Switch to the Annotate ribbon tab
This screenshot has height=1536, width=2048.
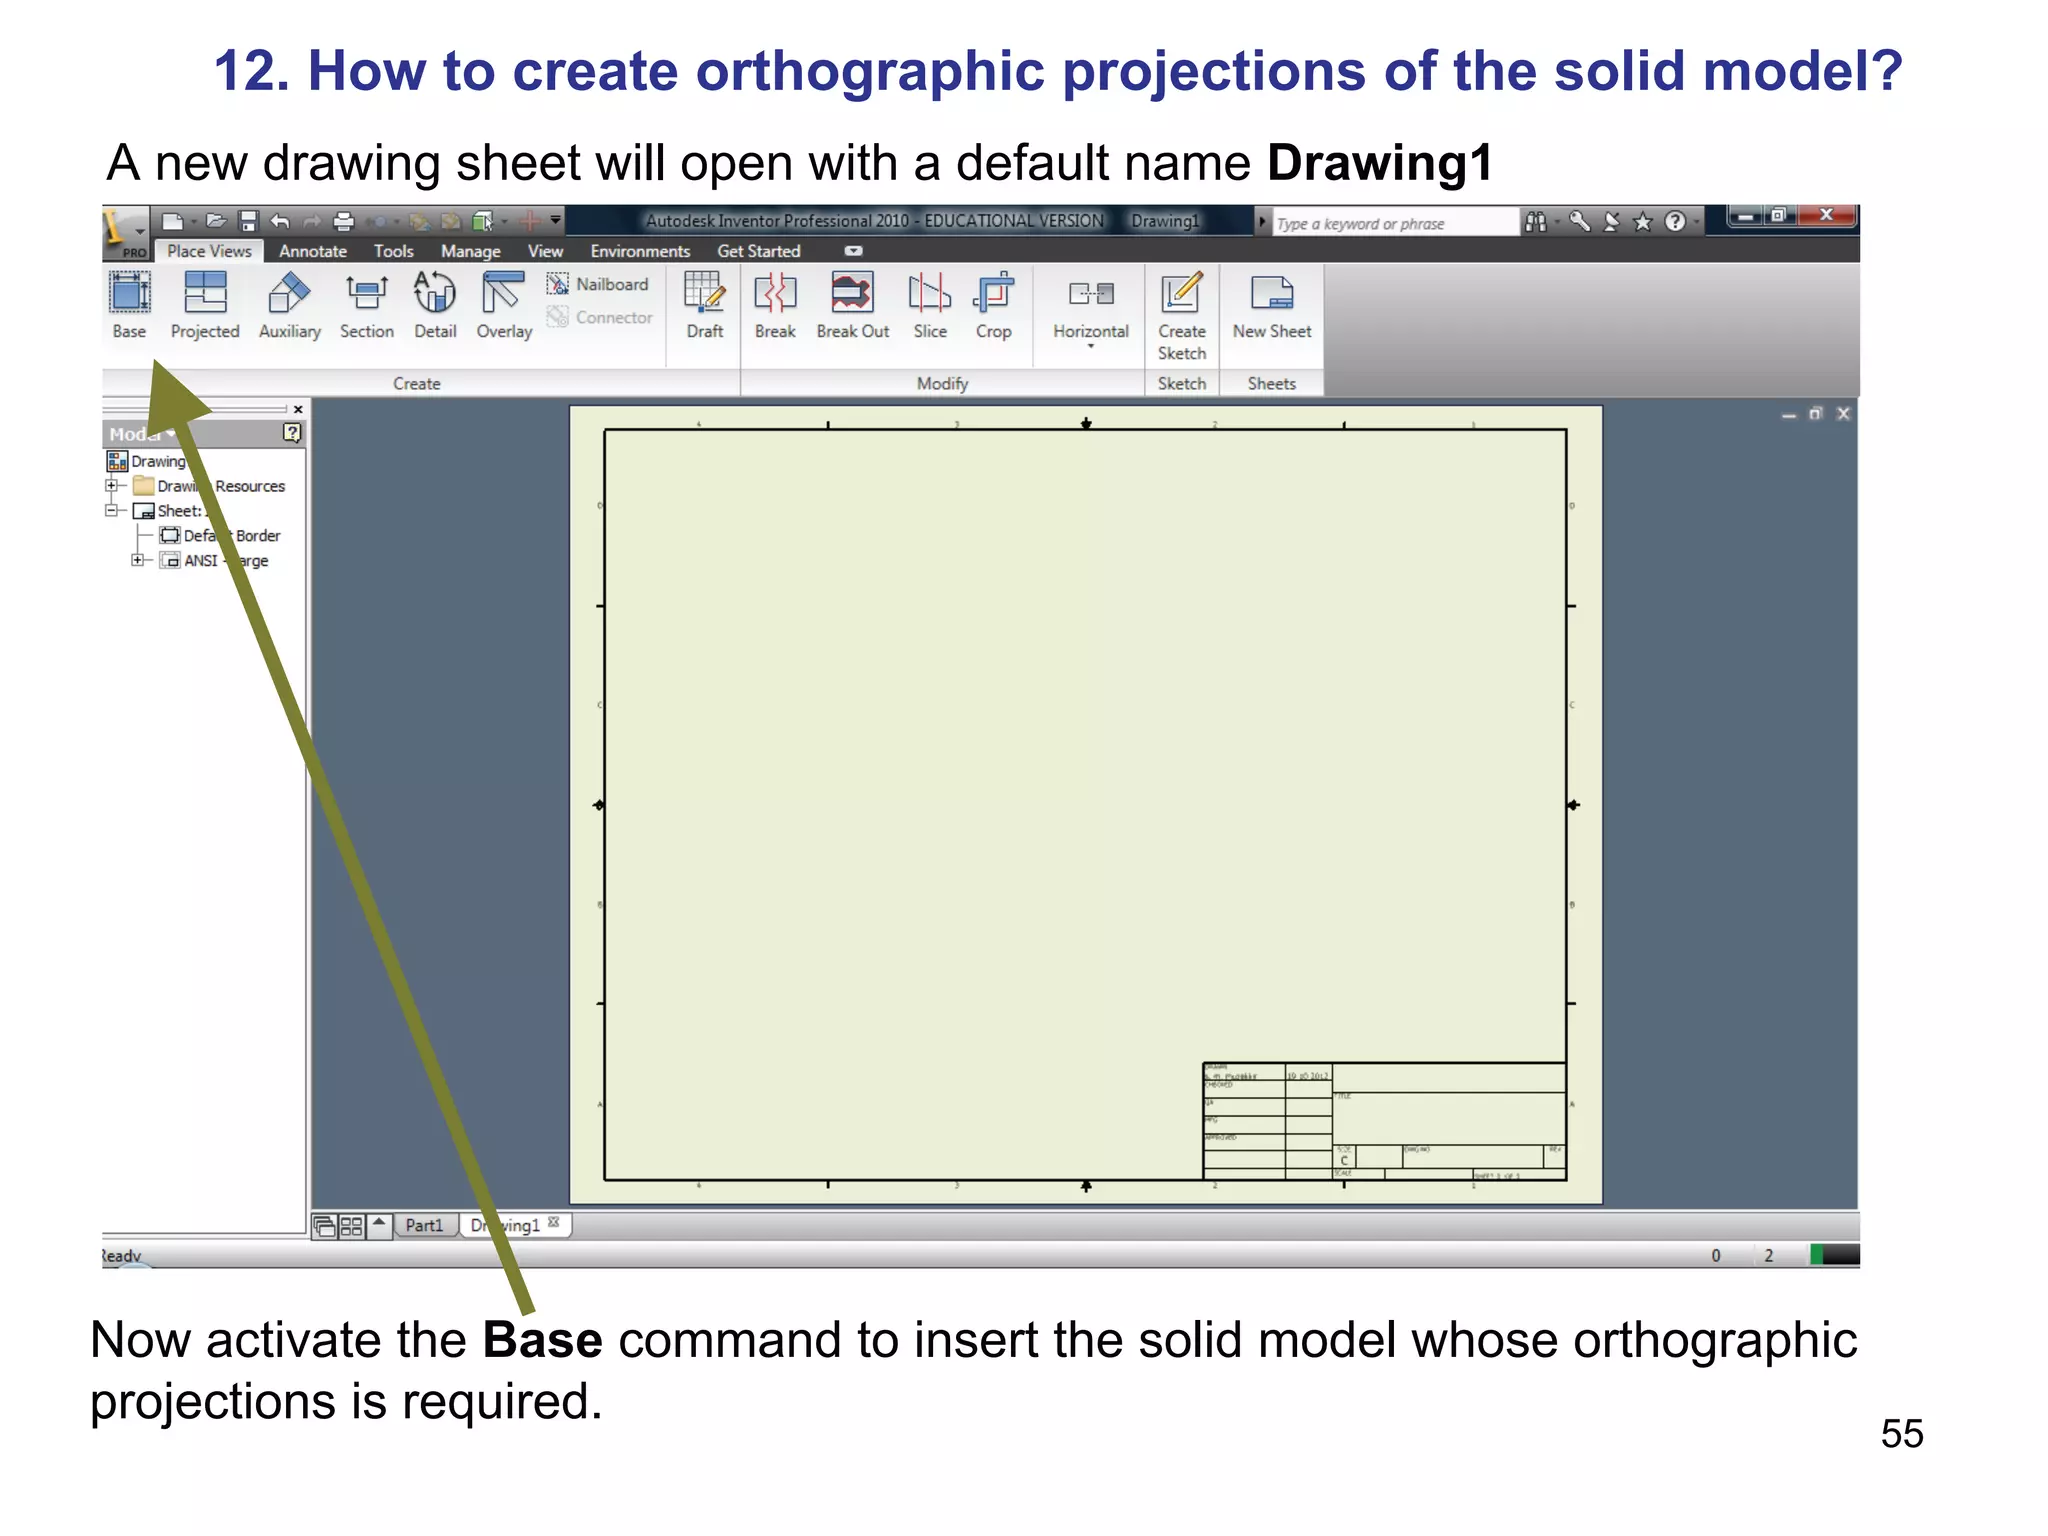(312, 251)
